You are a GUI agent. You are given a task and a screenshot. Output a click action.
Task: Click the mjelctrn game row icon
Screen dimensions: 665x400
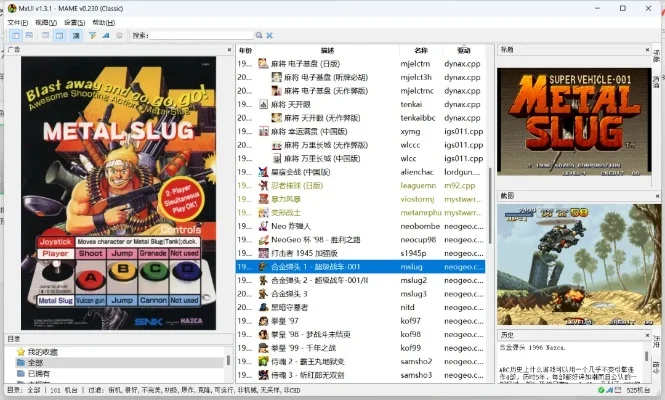point(263,64)
